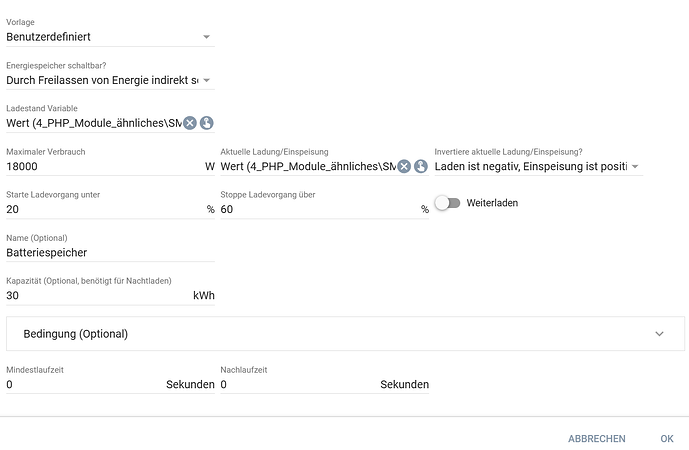
Task: Open variable picker for Ladestand Variable
Action: coord(207,123)
